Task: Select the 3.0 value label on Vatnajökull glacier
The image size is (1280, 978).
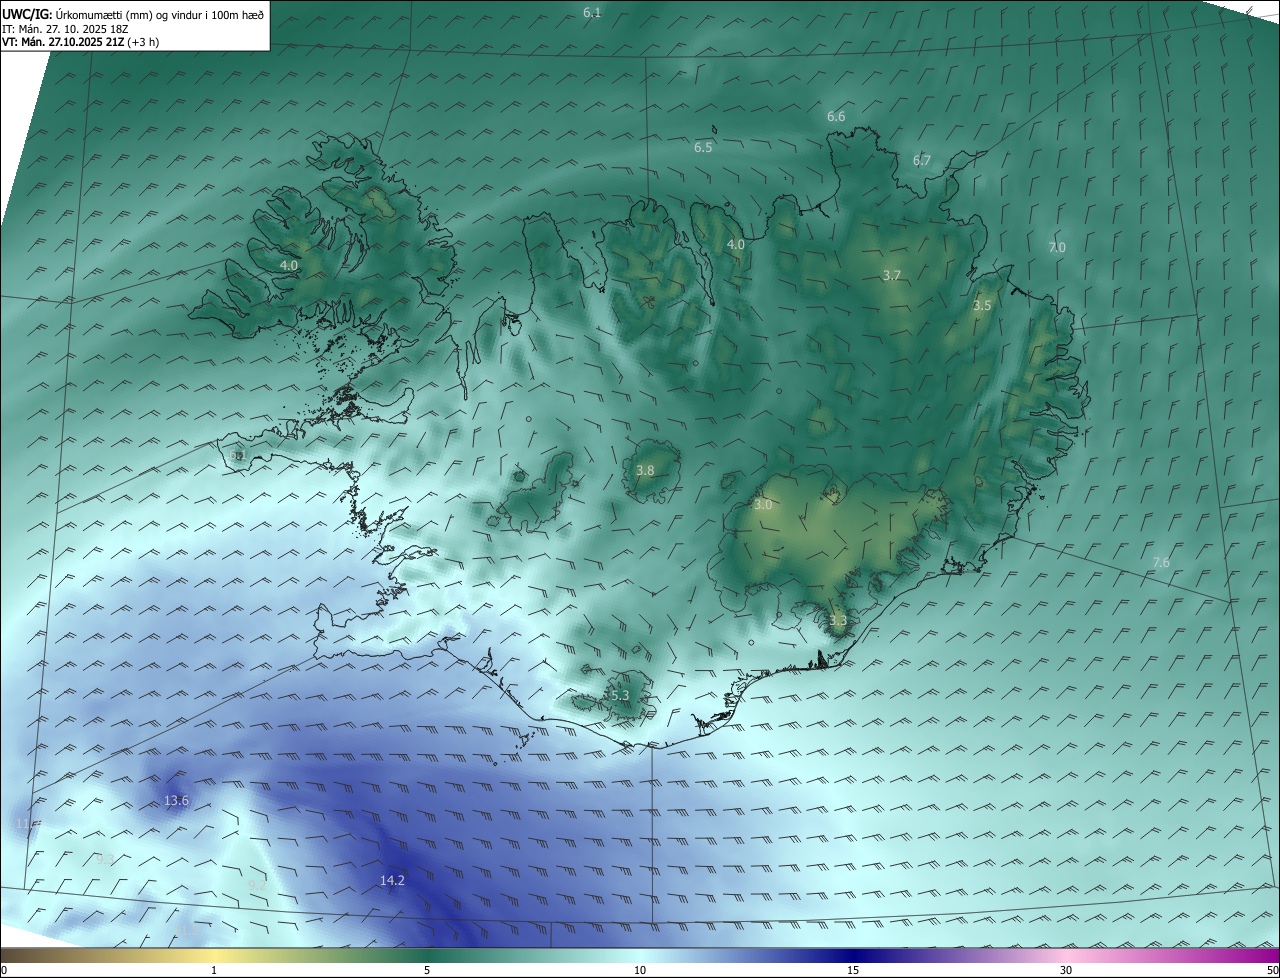Action: (763, 505)
